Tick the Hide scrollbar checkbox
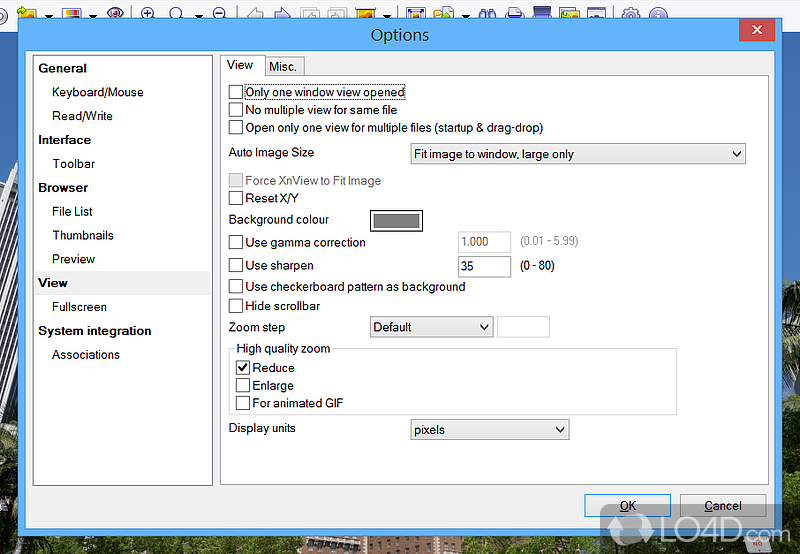Image resolution: width=800 pixels, height=554 pixels. [x=235, y=306]
